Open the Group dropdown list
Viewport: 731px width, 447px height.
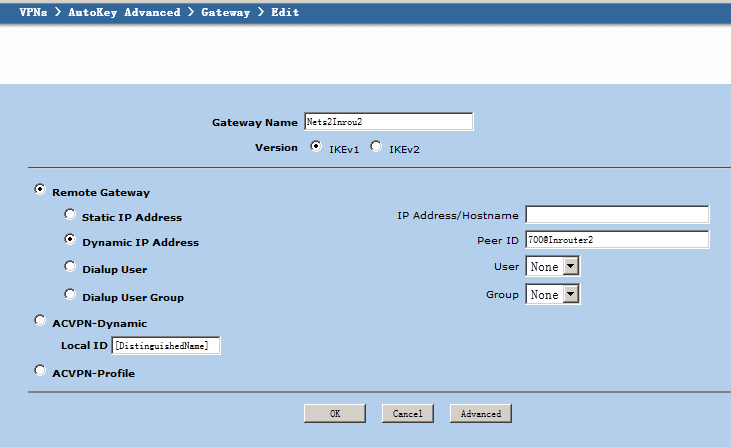click(x=553, y=294)
